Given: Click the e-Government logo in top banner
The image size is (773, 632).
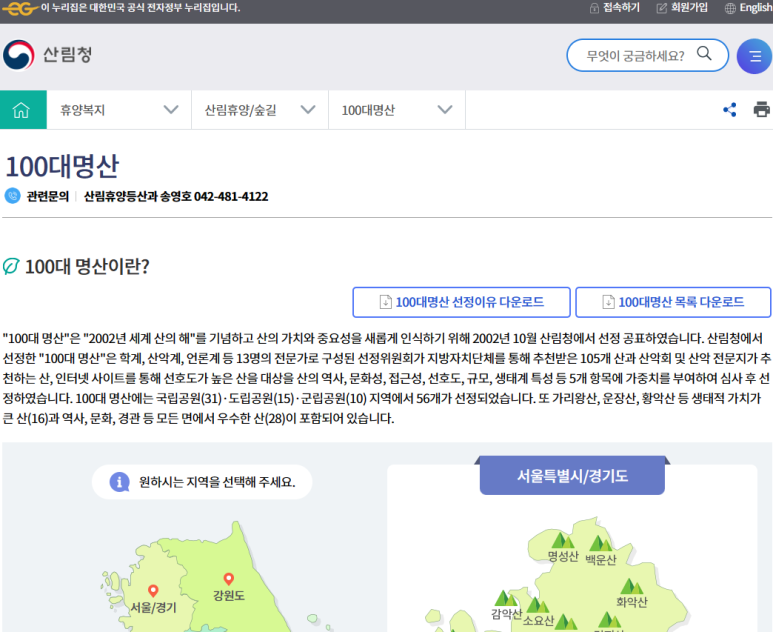Looking at the screenshot, I should pos(20,8).
